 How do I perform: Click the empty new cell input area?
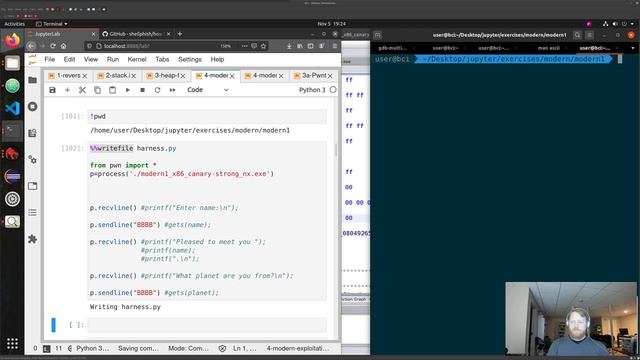pyautogui.click(x=207, y=325)
